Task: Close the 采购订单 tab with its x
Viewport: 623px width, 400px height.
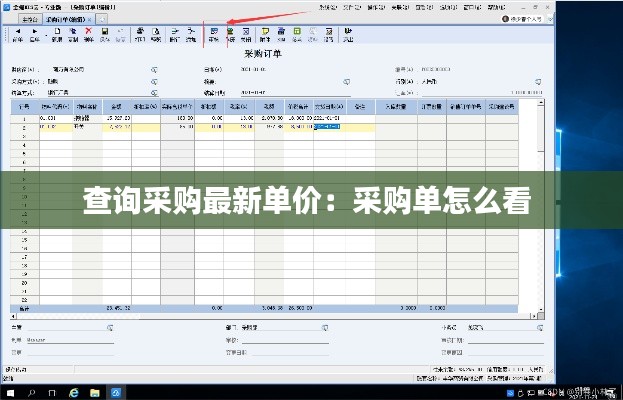Action: 90,19
